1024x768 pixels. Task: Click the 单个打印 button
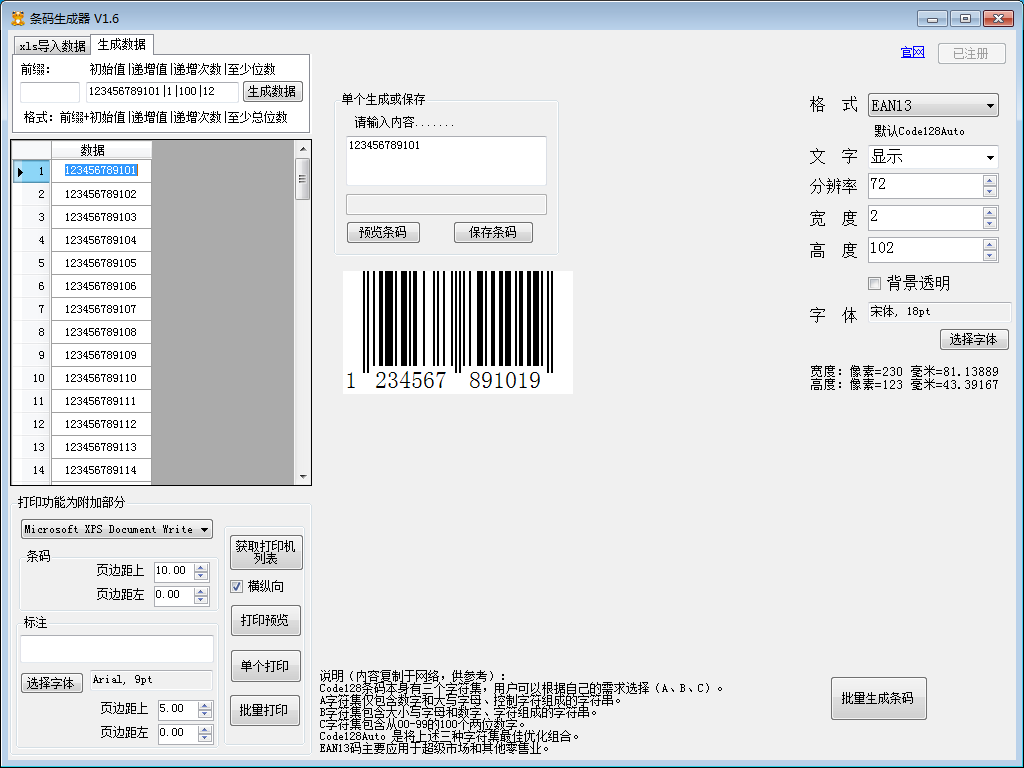coord(265,666)
